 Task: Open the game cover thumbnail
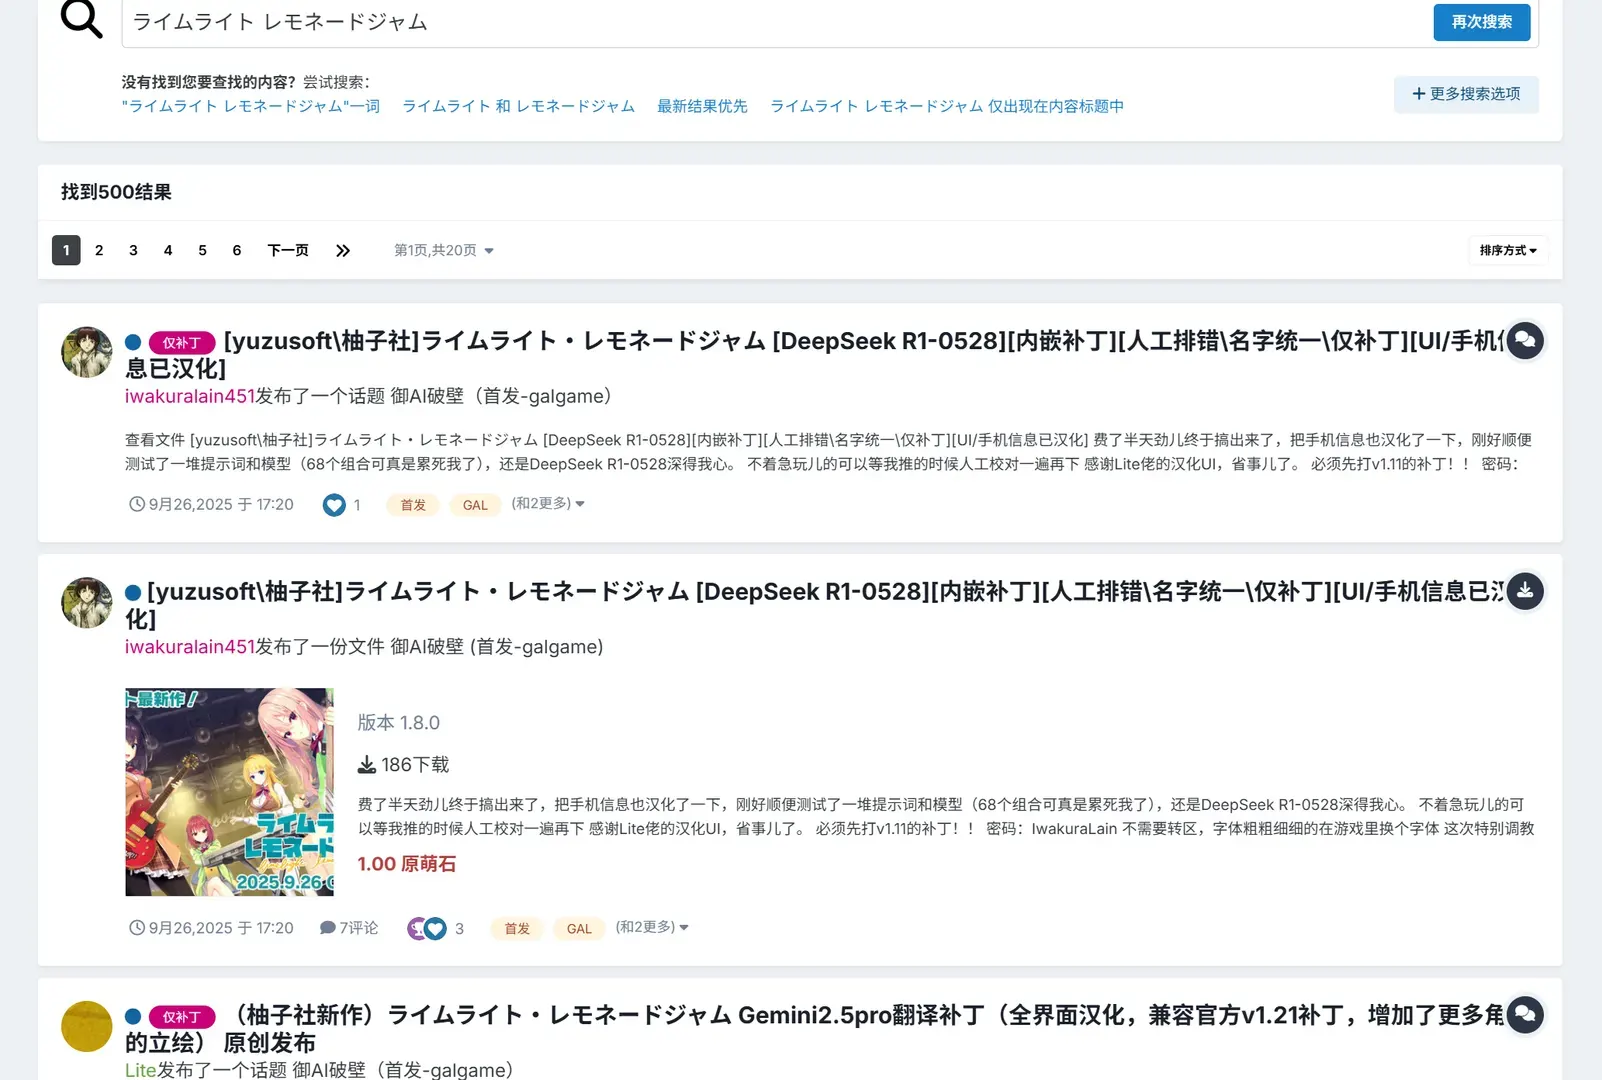[x=229, y=792]
